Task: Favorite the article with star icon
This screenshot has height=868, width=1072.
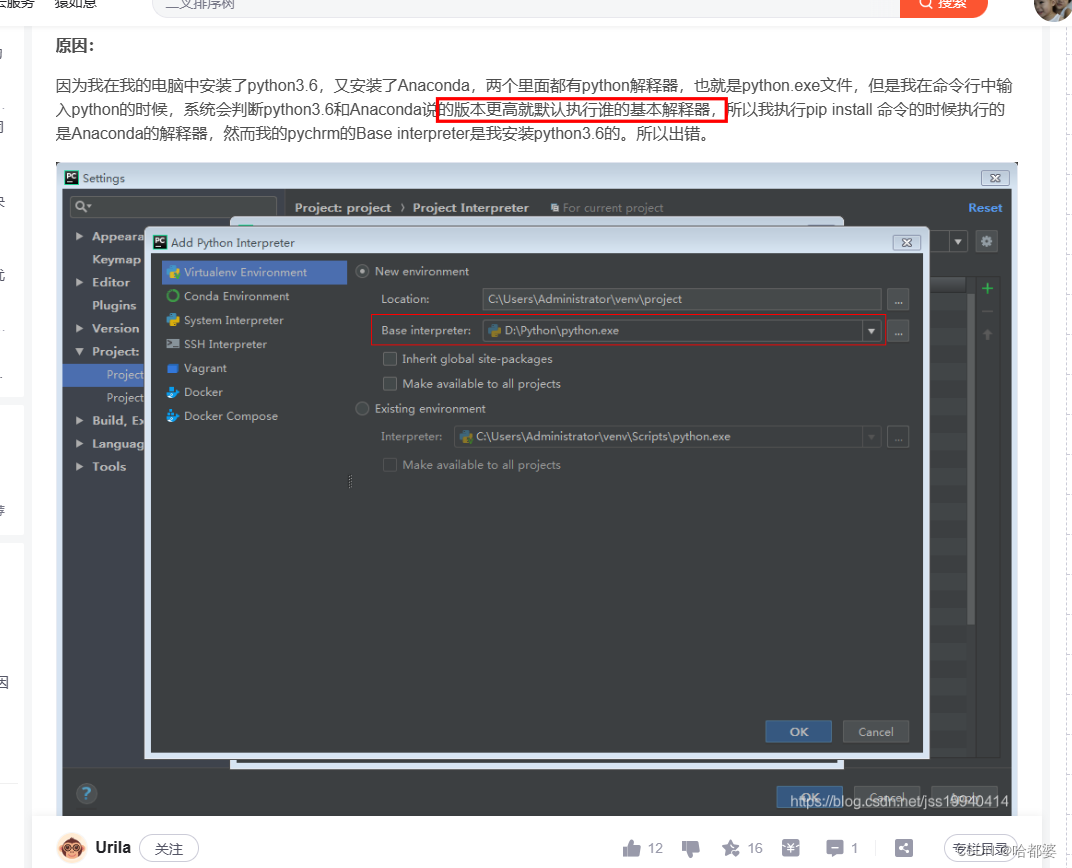Action: pyautogui.click(x=731, y=848)
